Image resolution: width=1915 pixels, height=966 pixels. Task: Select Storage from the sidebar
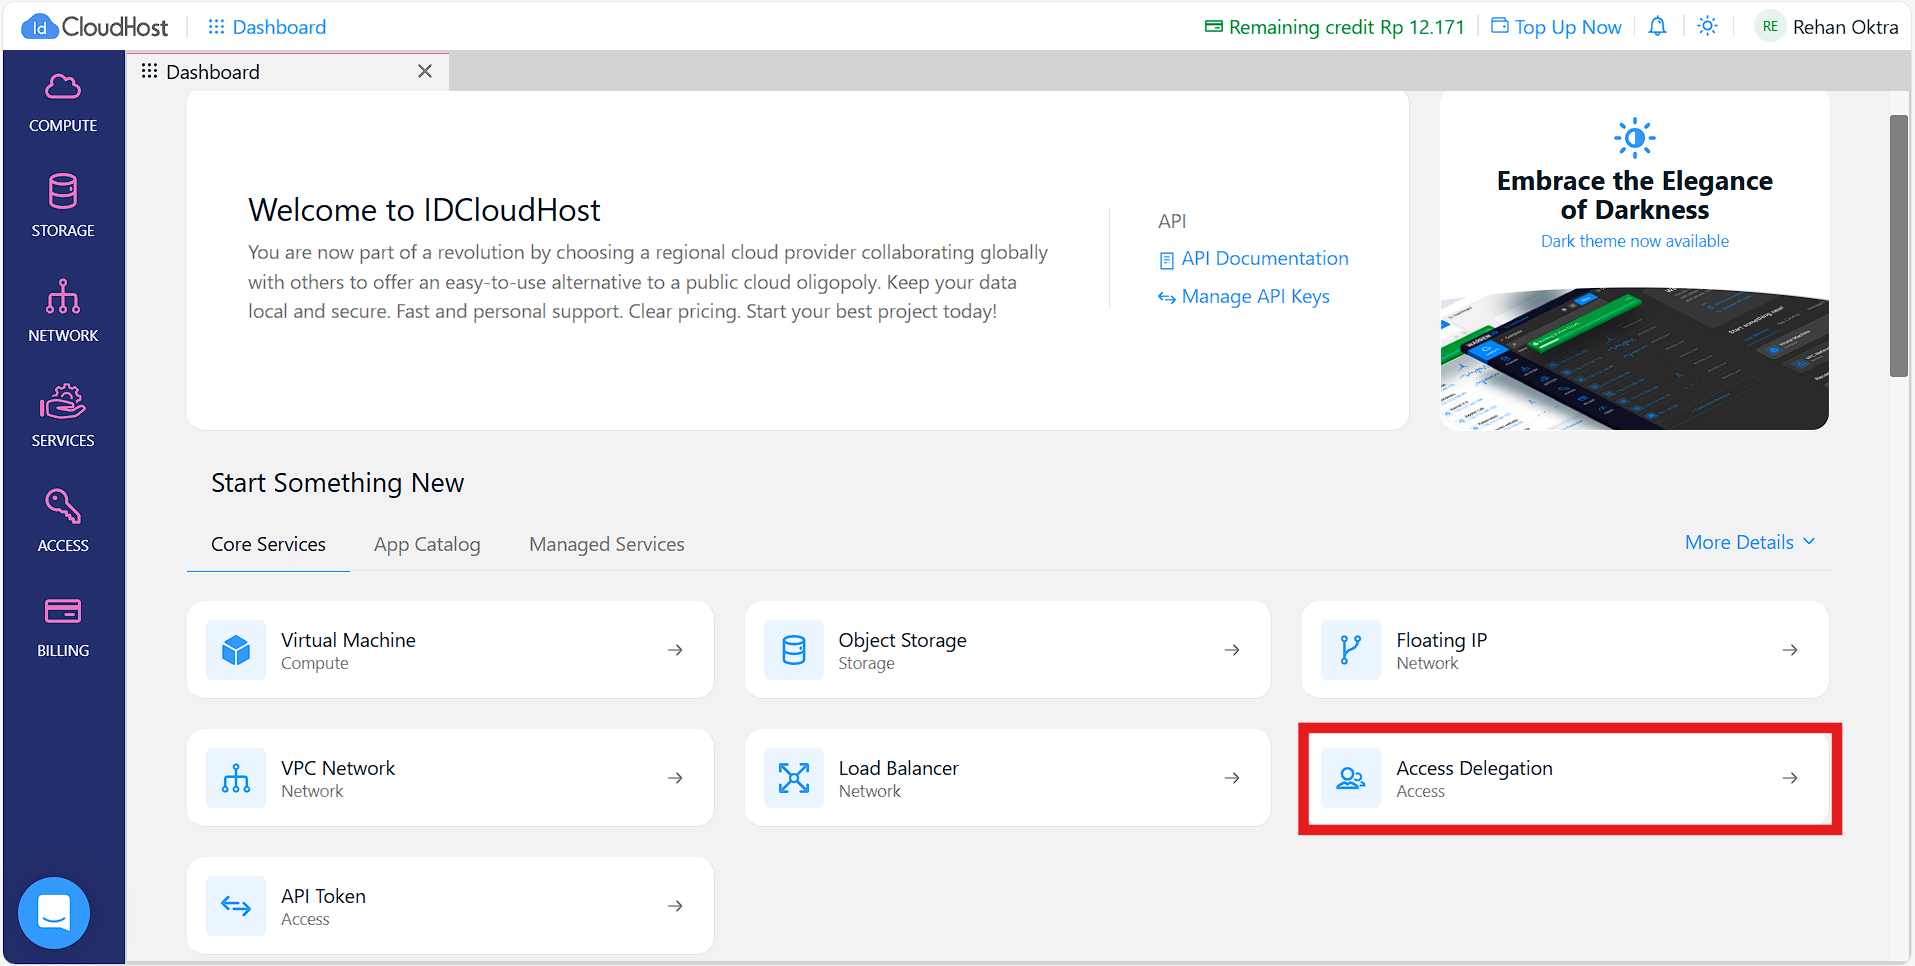(x=62, y=205)
